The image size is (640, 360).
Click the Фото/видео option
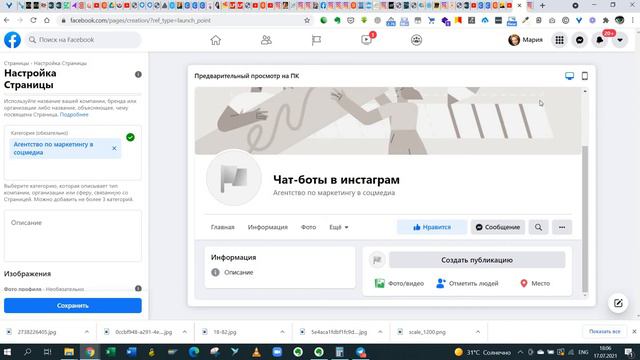point(399,283)
